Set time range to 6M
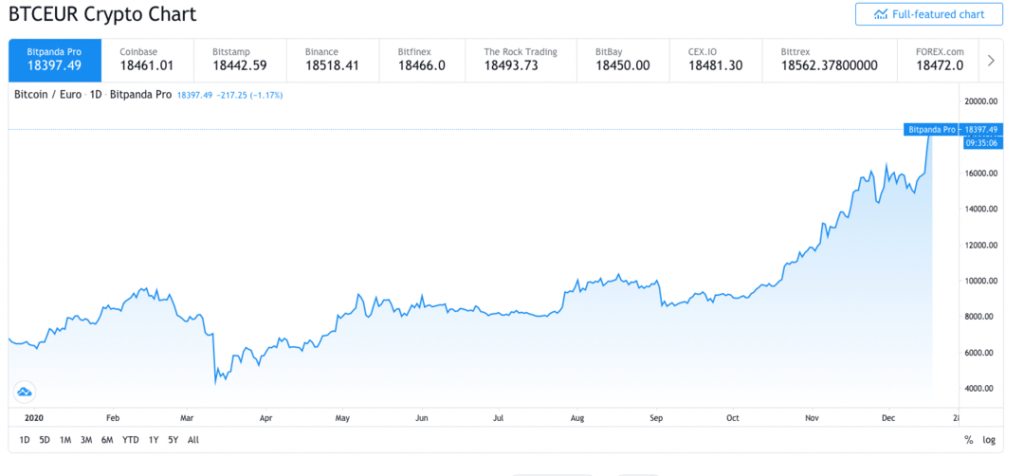 coord(107,440)
